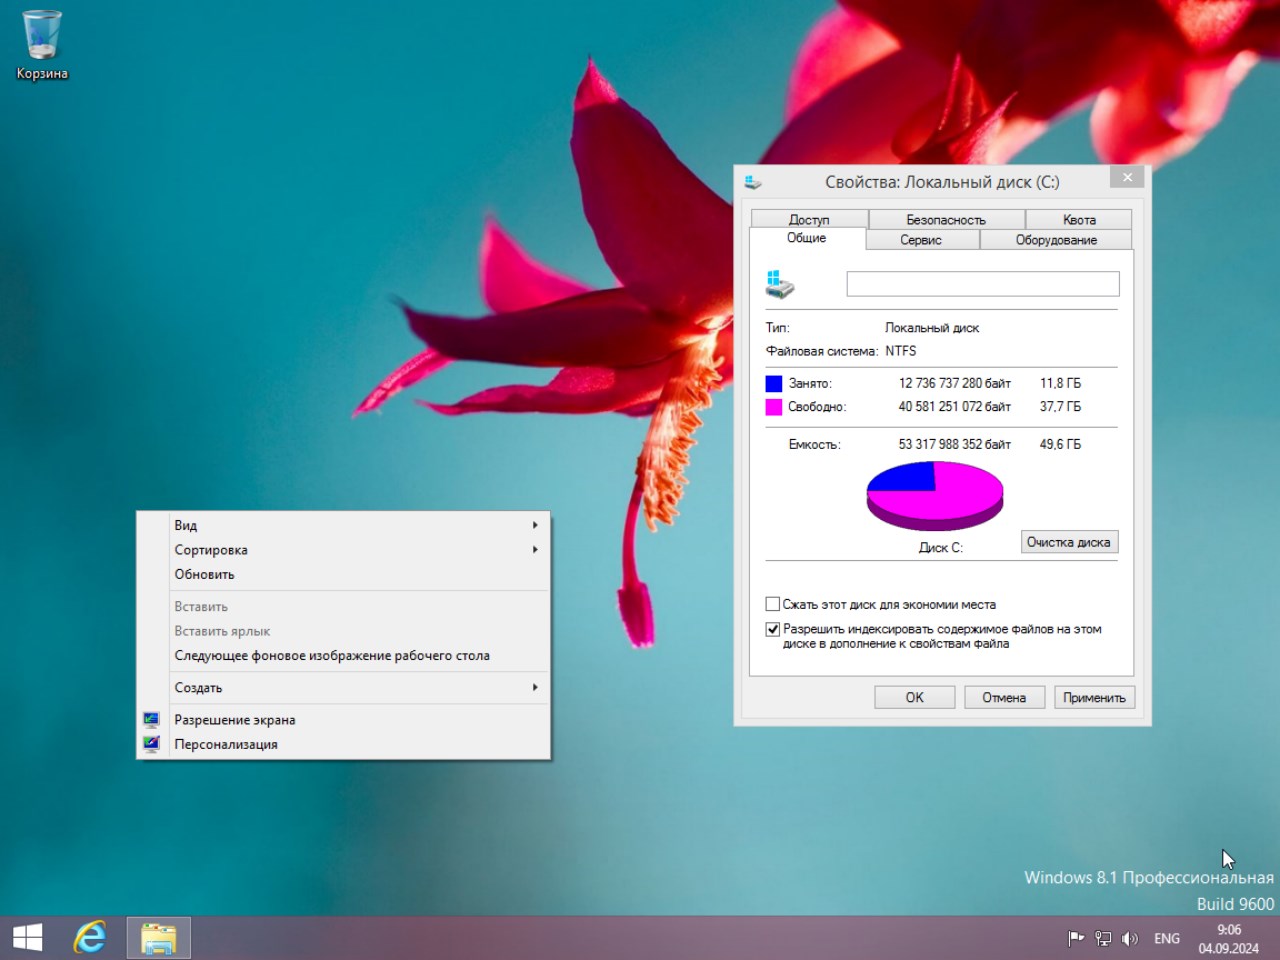The height and width of the screenshot is (960, 1280).
Task: Expand the Вид submenu arrow
Action: coord(536,525)
